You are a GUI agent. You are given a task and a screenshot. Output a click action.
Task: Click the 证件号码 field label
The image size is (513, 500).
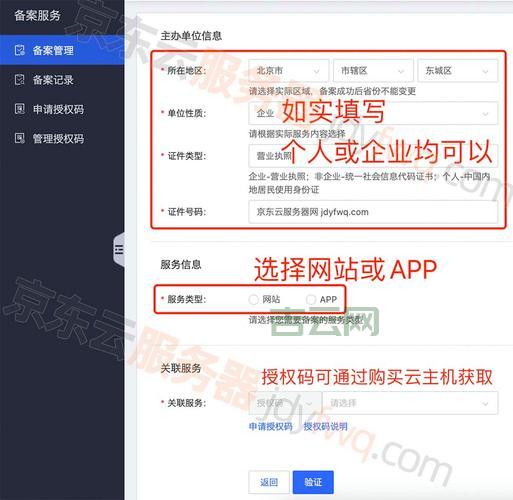point(187,212)
